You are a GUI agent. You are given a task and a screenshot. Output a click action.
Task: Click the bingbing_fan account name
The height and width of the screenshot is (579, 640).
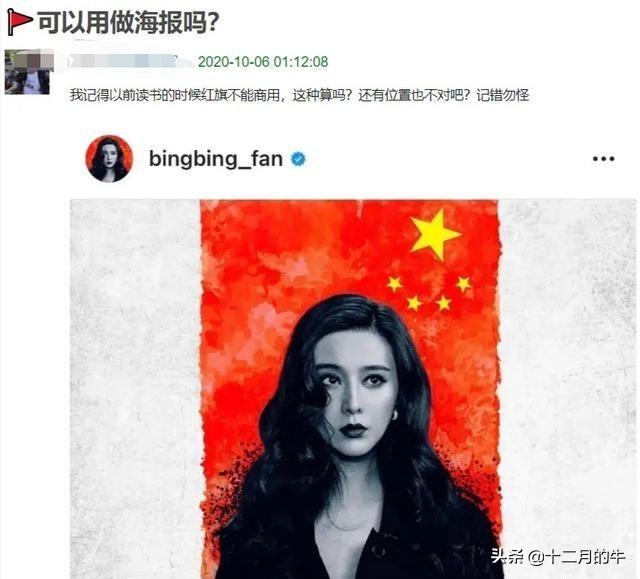click(216, 158)
